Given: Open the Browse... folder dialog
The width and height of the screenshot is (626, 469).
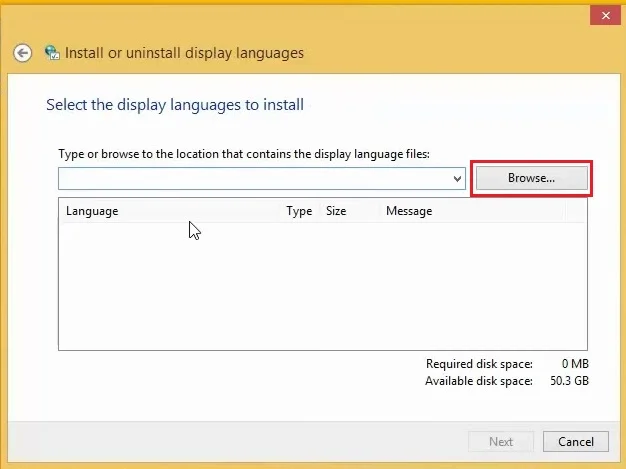Looking at the screenshot, I should [x=531, y=178].
